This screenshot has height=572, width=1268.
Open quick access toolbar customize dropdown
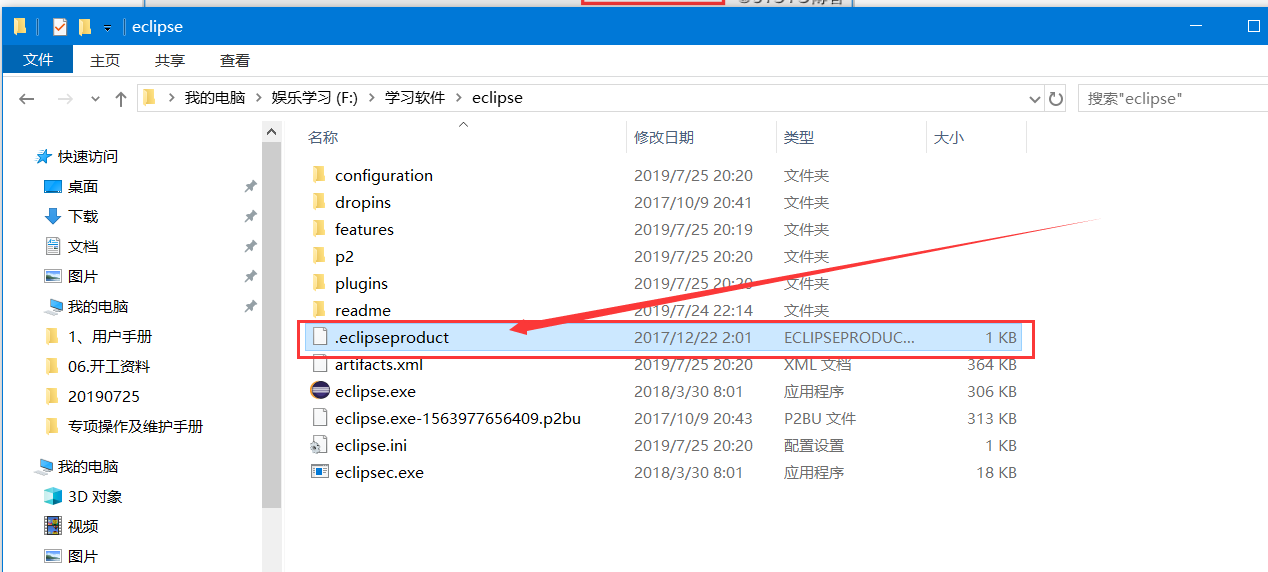[107, 28]
